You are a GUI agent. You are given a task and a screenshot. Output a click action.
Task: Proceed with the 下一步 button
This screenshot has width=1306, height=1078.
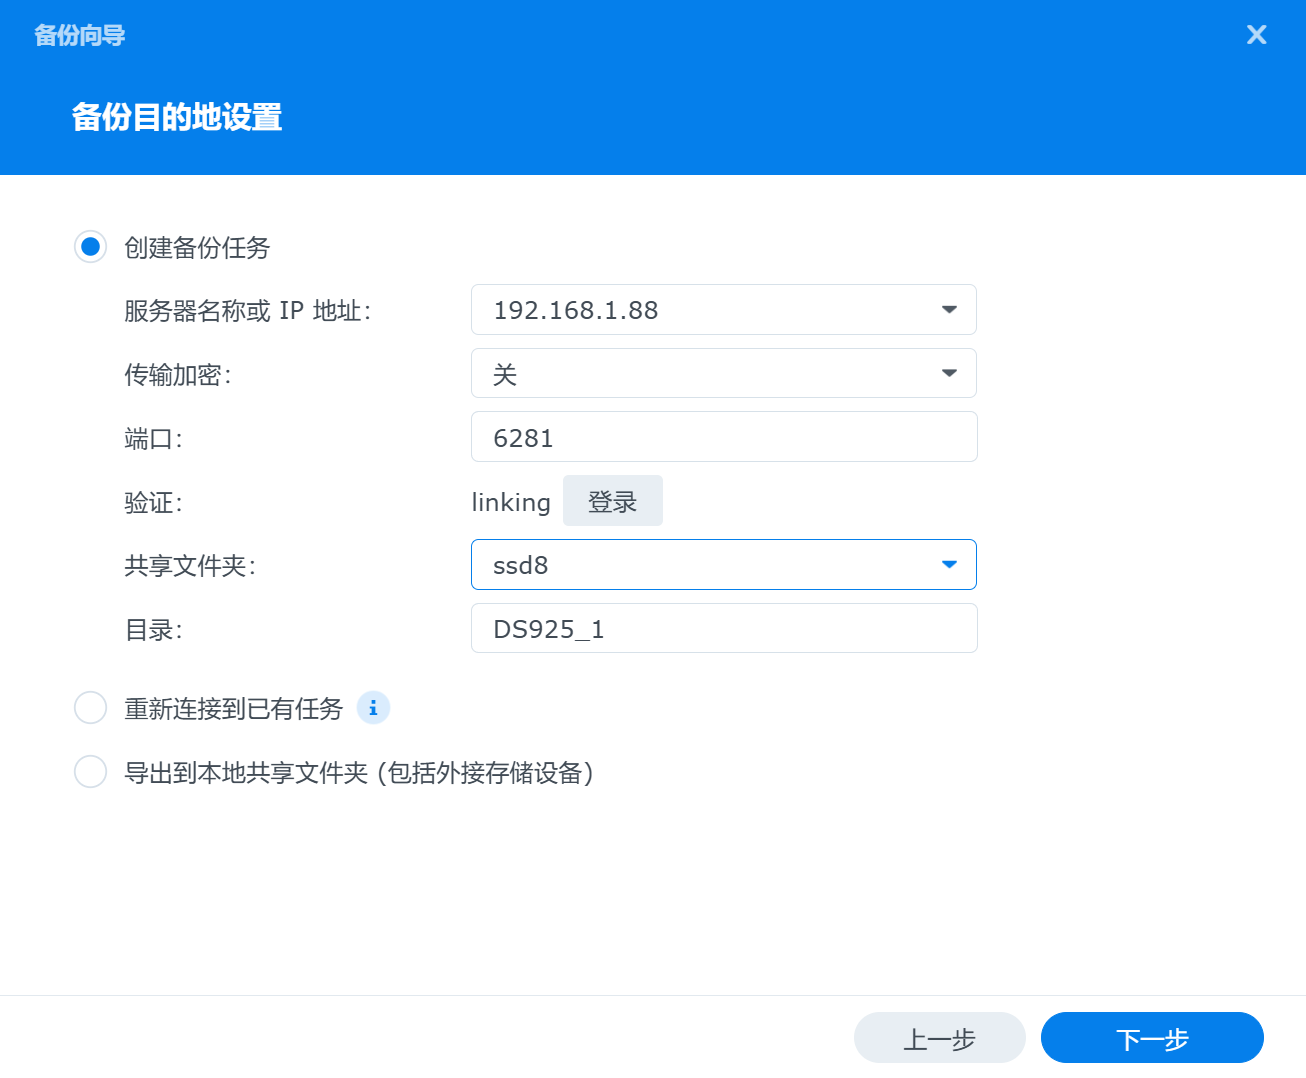[x=1152, y=1038]
